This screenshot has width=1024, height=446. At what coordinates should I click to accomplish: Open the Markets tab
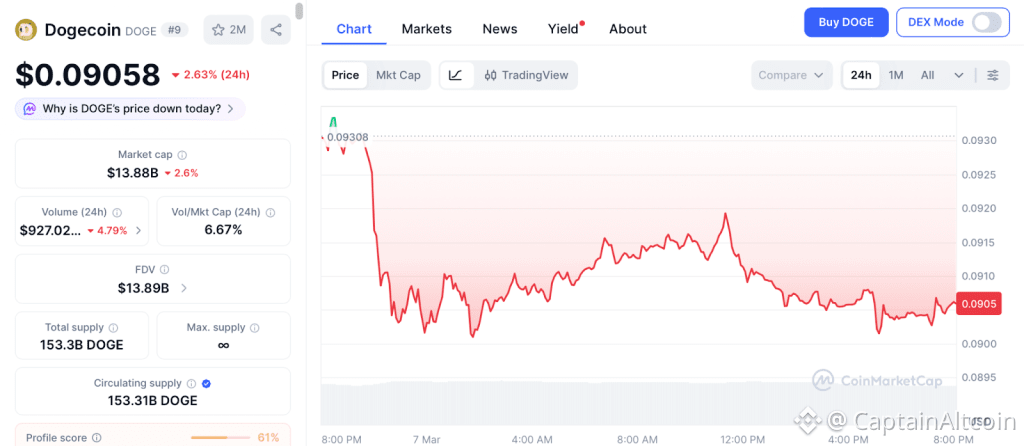click(426, 29)
